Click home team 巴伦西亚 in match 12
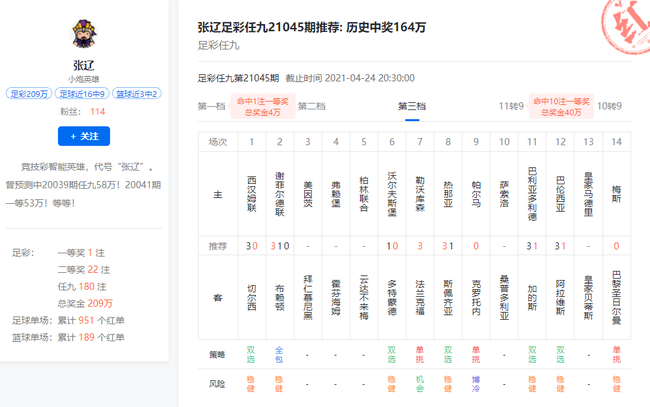This screenshot has height=407, width=650. click(x=560, y=194)
